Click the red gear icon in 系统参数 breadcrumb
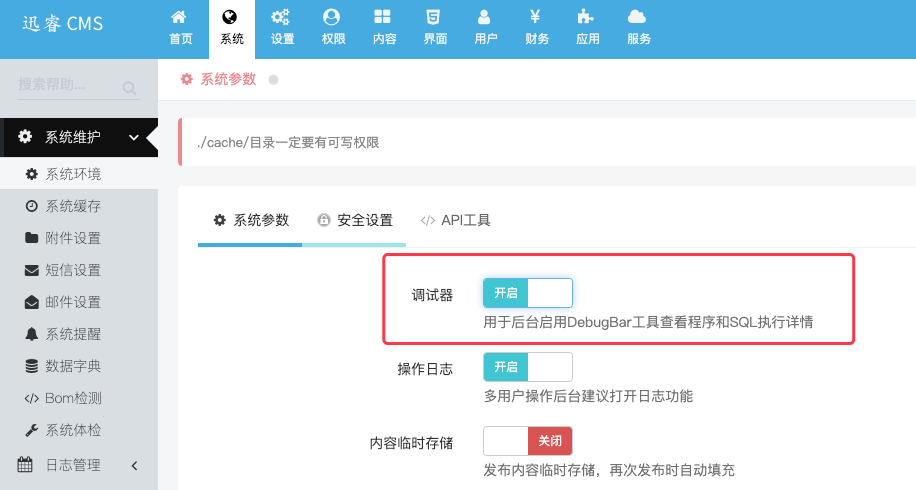Image resolution: width=916 pixels, height=490 pixels. [x=186, y=79]
